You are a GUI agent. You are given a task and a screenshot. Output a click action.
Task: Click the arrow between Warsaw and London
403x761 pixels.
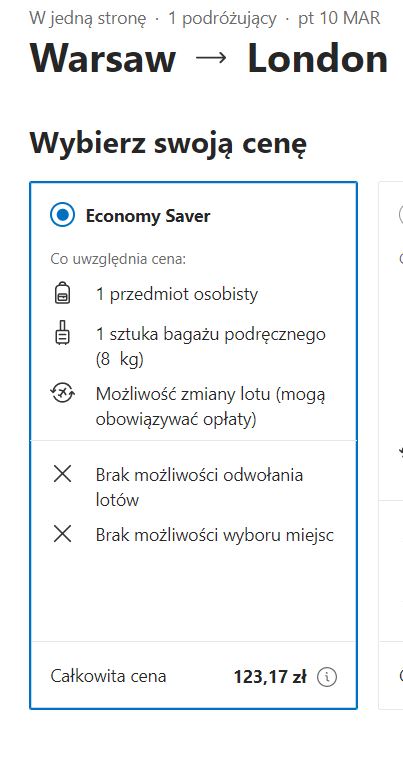[x=211, y=58]
